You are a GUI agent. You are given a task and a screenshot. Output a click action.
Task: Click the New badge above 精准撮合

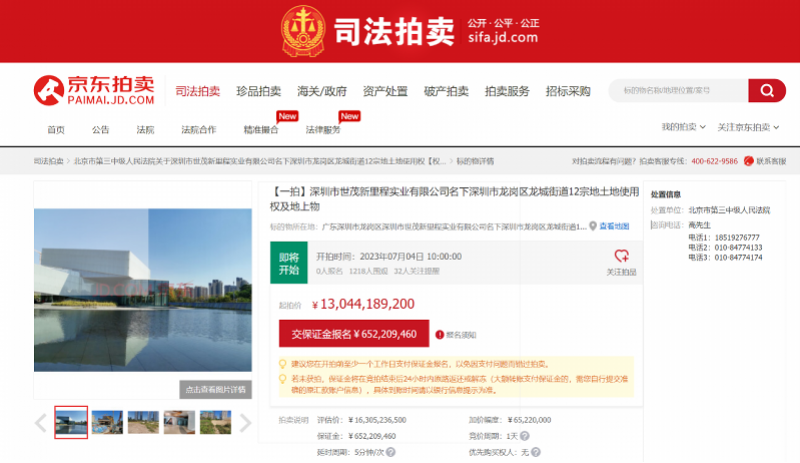[x=287, y=116]
